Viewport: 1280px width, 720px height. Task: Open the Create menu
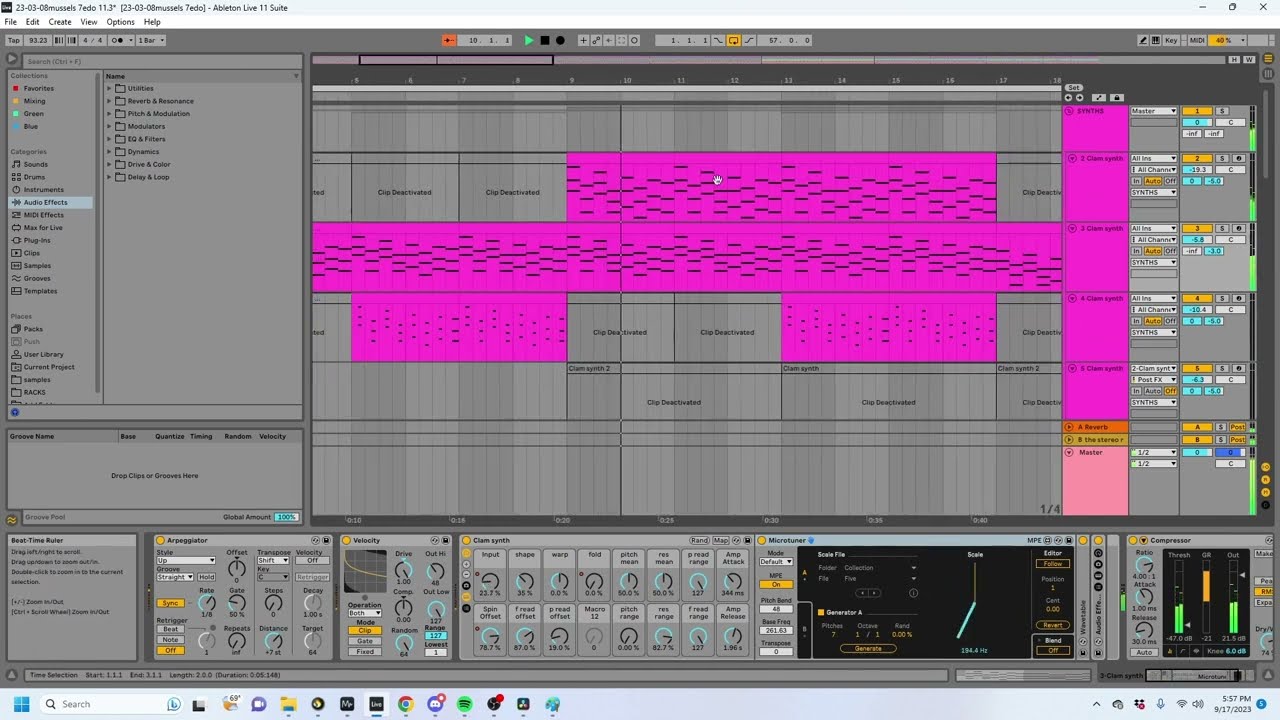(60, 22)
